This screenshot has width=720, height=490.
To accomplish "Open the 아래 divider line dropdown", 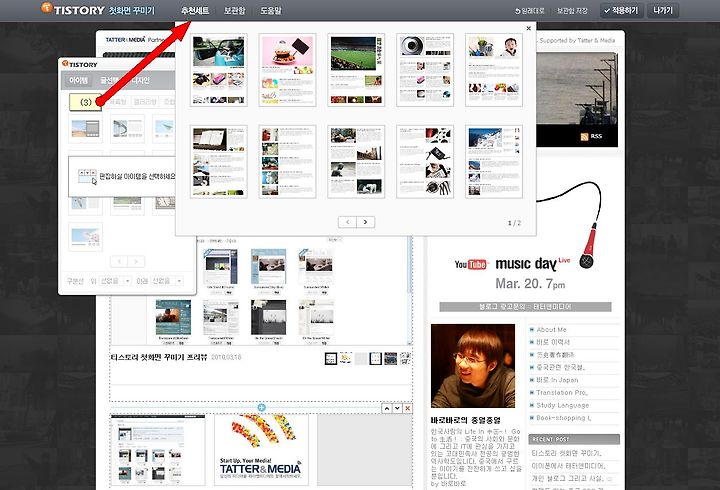I will tap(167, 281).
